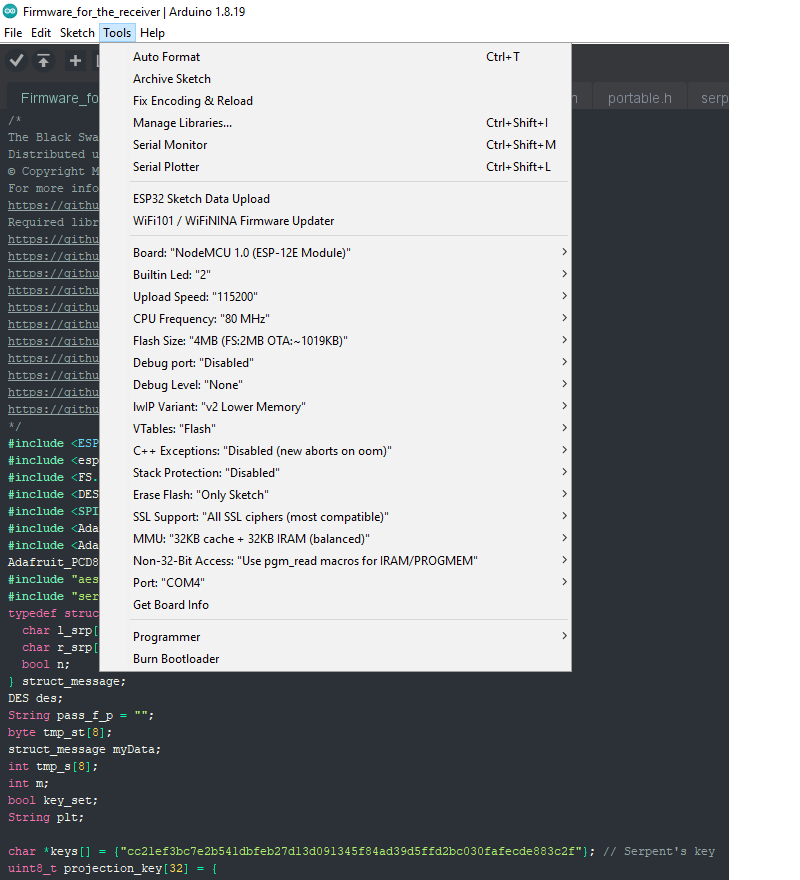Open the Help menu
The image size is (800, 880).
(152, 33)
